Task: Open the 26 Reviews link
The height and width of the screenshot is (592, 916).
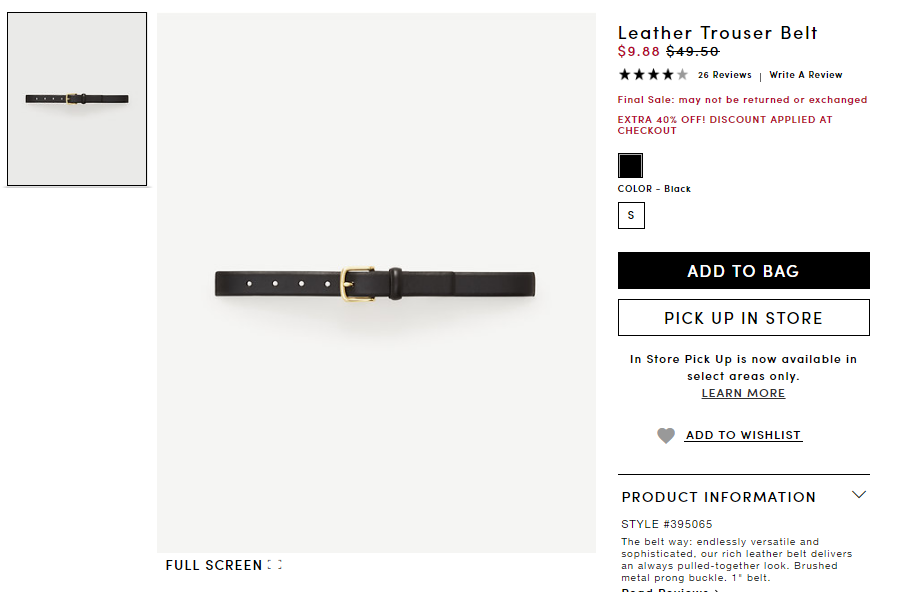Action: (724, 75)
